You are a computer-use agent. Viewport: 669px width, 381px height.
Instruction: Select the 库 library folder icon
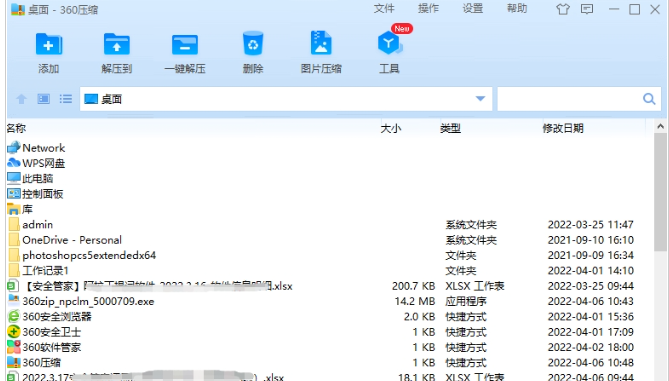[x=14, y=209]
